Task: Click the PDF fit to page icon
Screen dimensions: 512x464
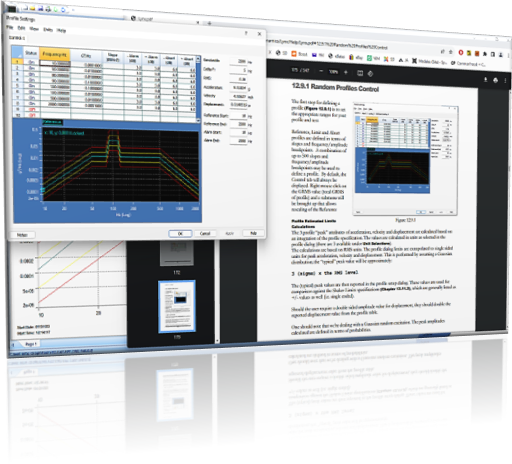Action: (x=360, y=73)
